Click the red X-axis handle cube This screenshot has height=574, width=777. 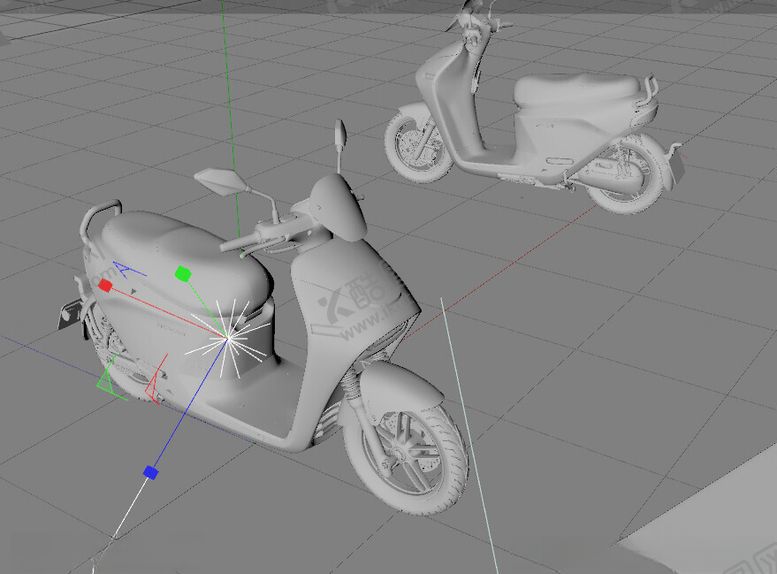[105, 285]
